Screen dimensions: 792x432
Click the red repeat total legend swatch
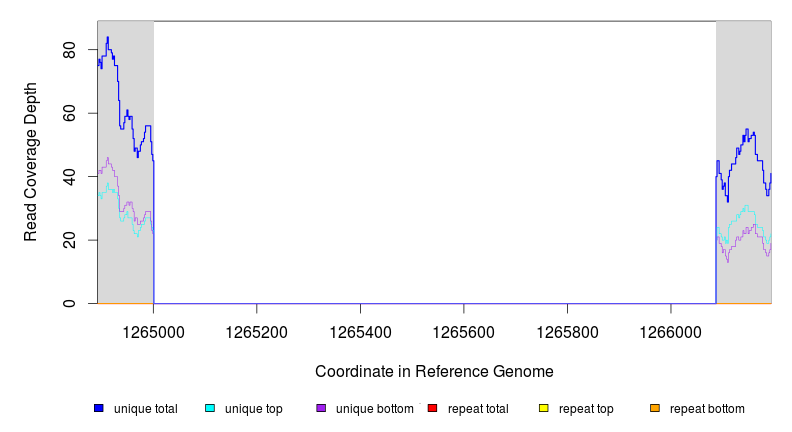point(432,408)
